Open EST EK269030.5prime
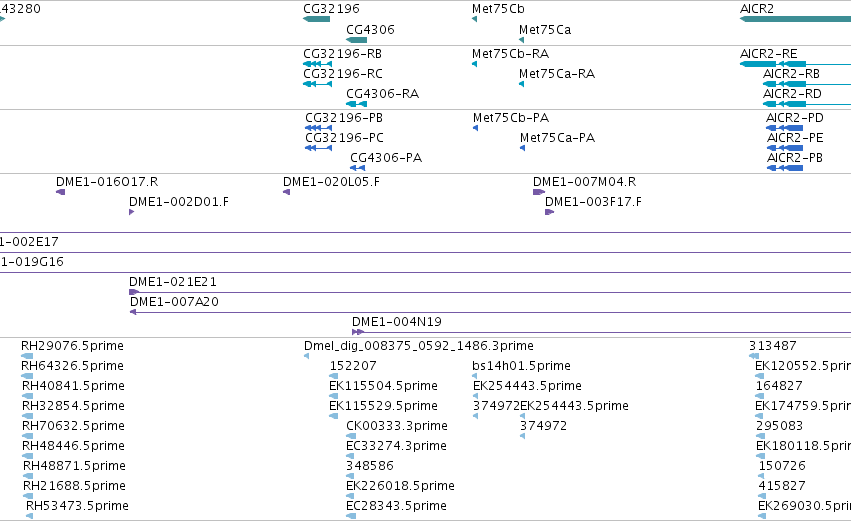The image size is (851, 521). pos(804,506)
